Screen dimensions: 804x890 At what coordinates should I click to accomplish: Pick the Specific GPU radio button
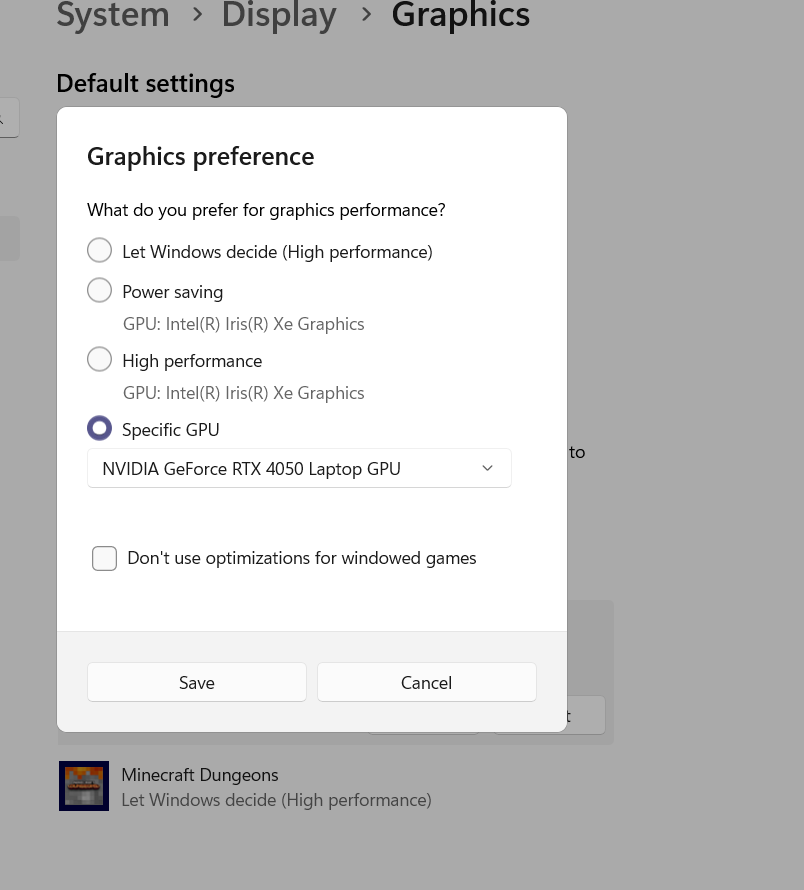point(99,429)
